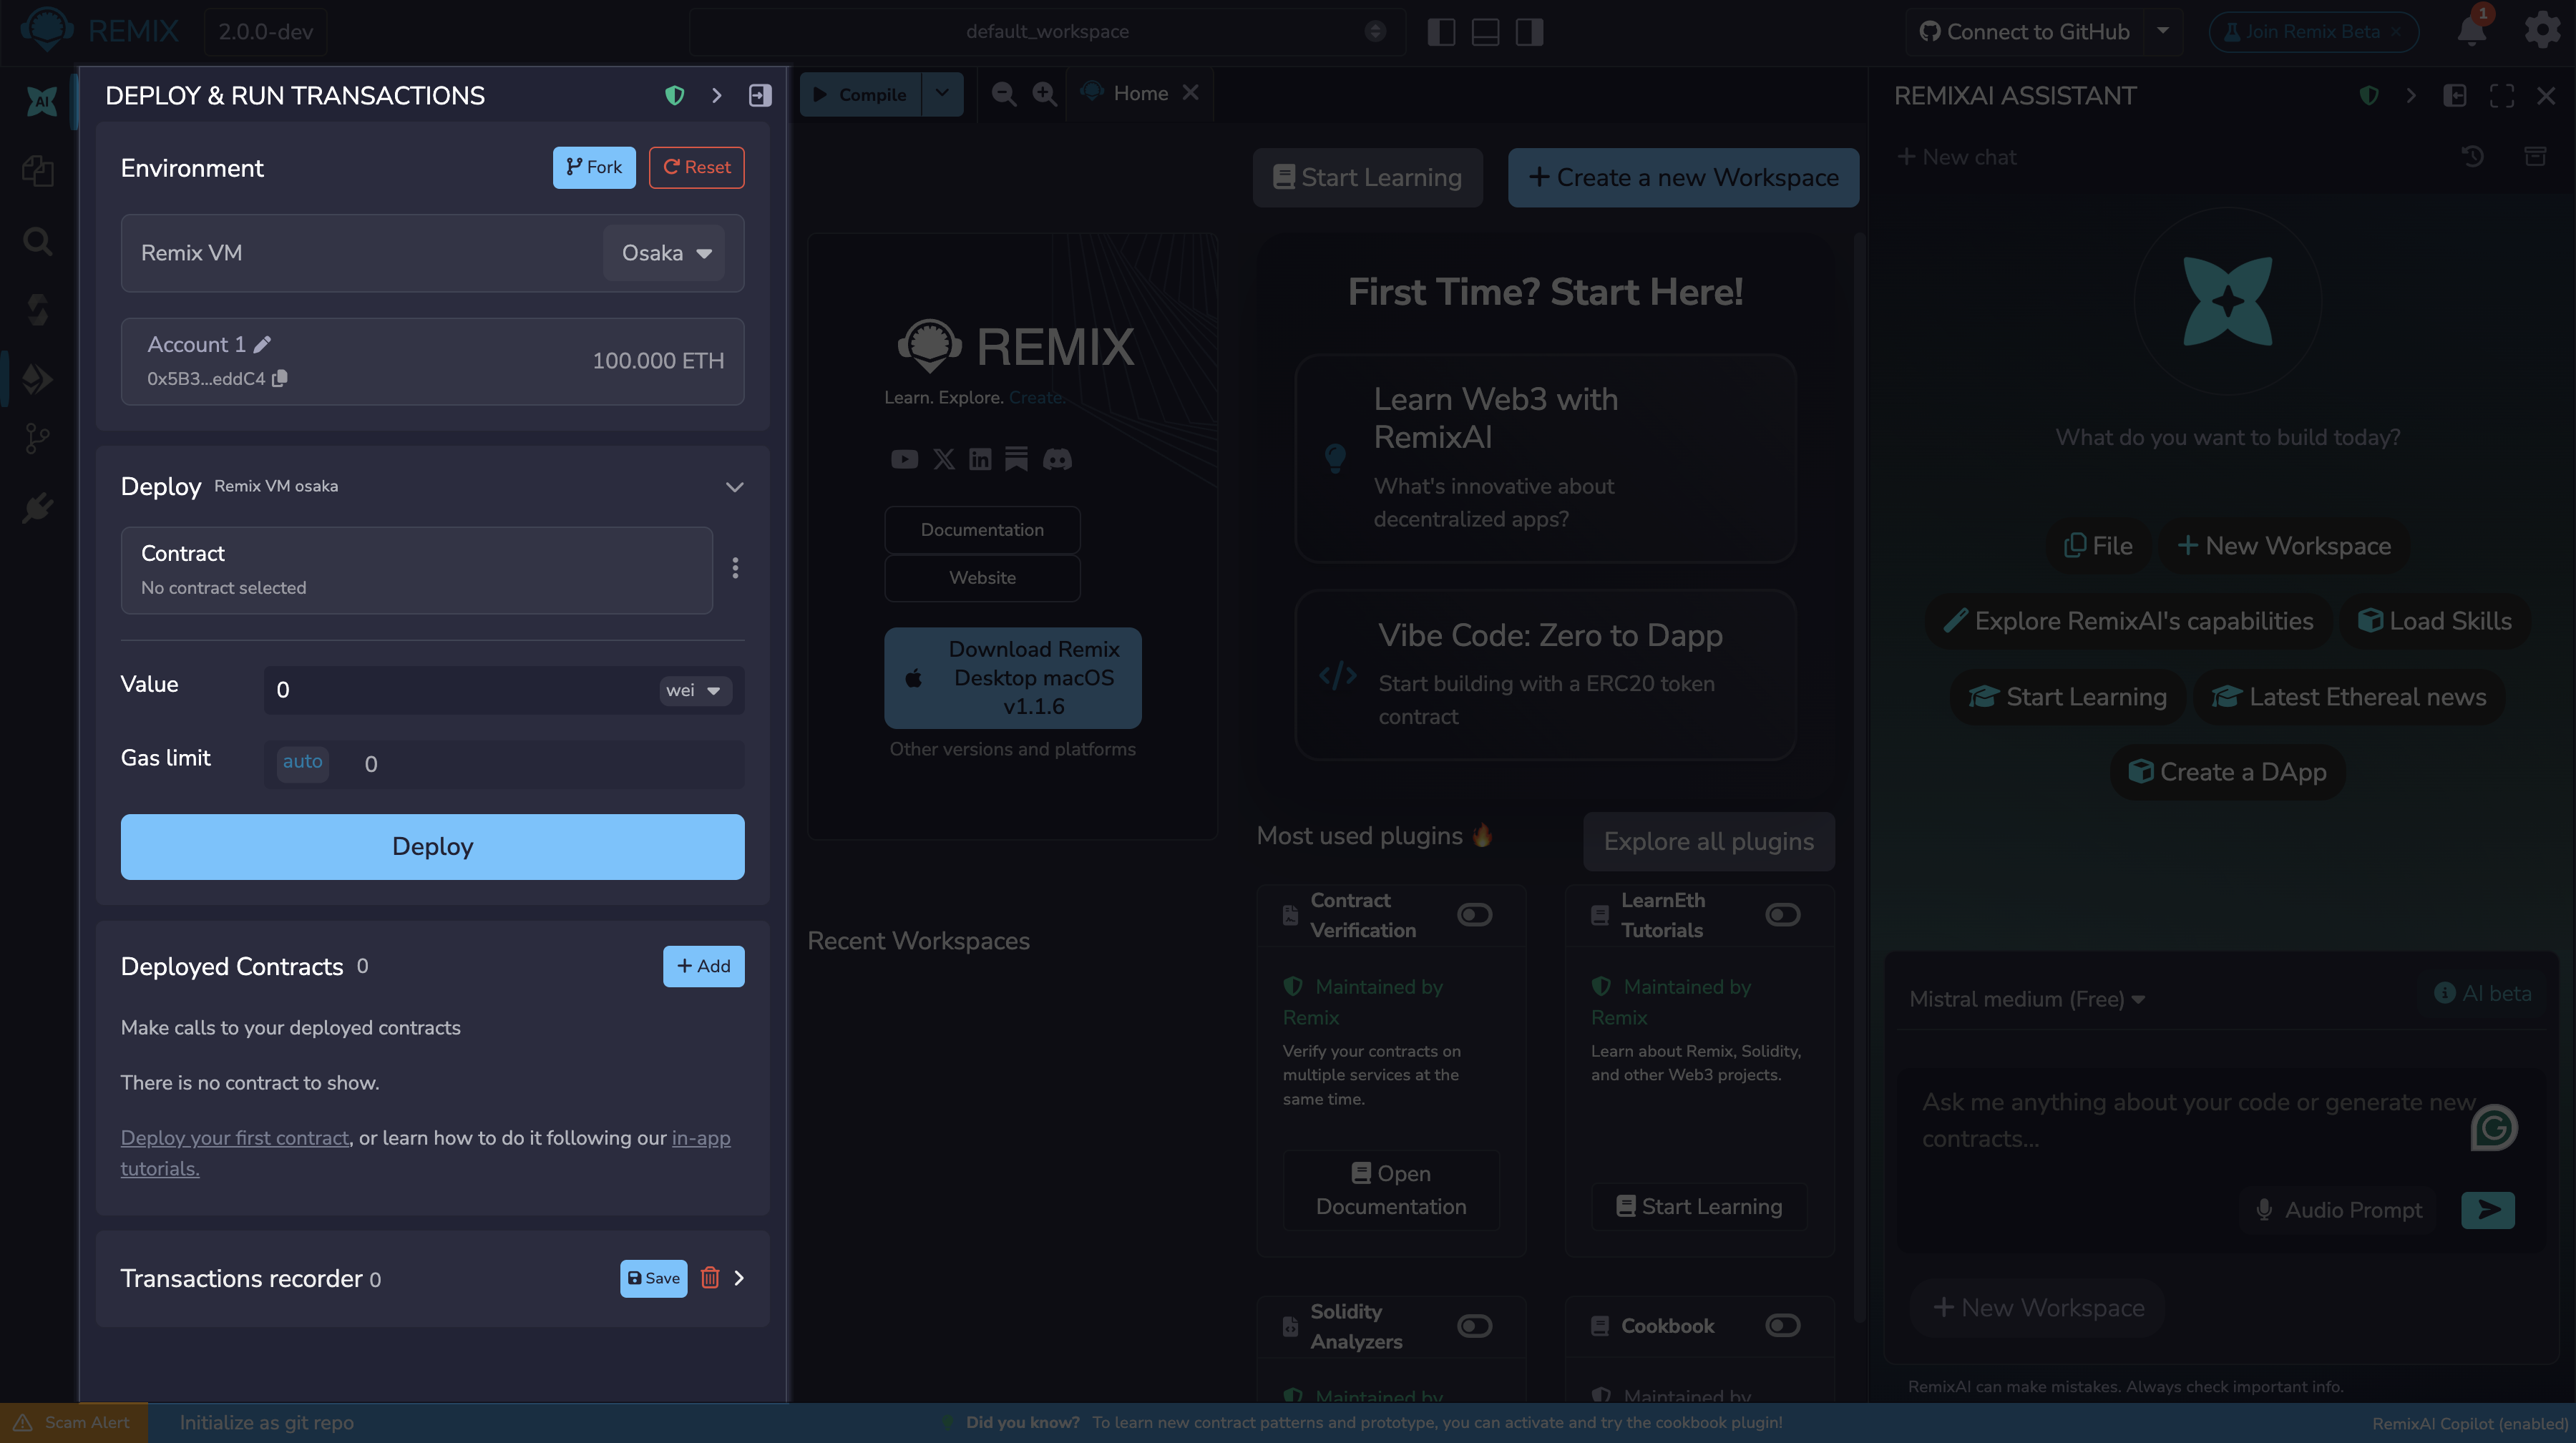Click Download Remix Desktop macOS button
2576x1443 pixels.
pyautogui.click(x=1012, y=678)
